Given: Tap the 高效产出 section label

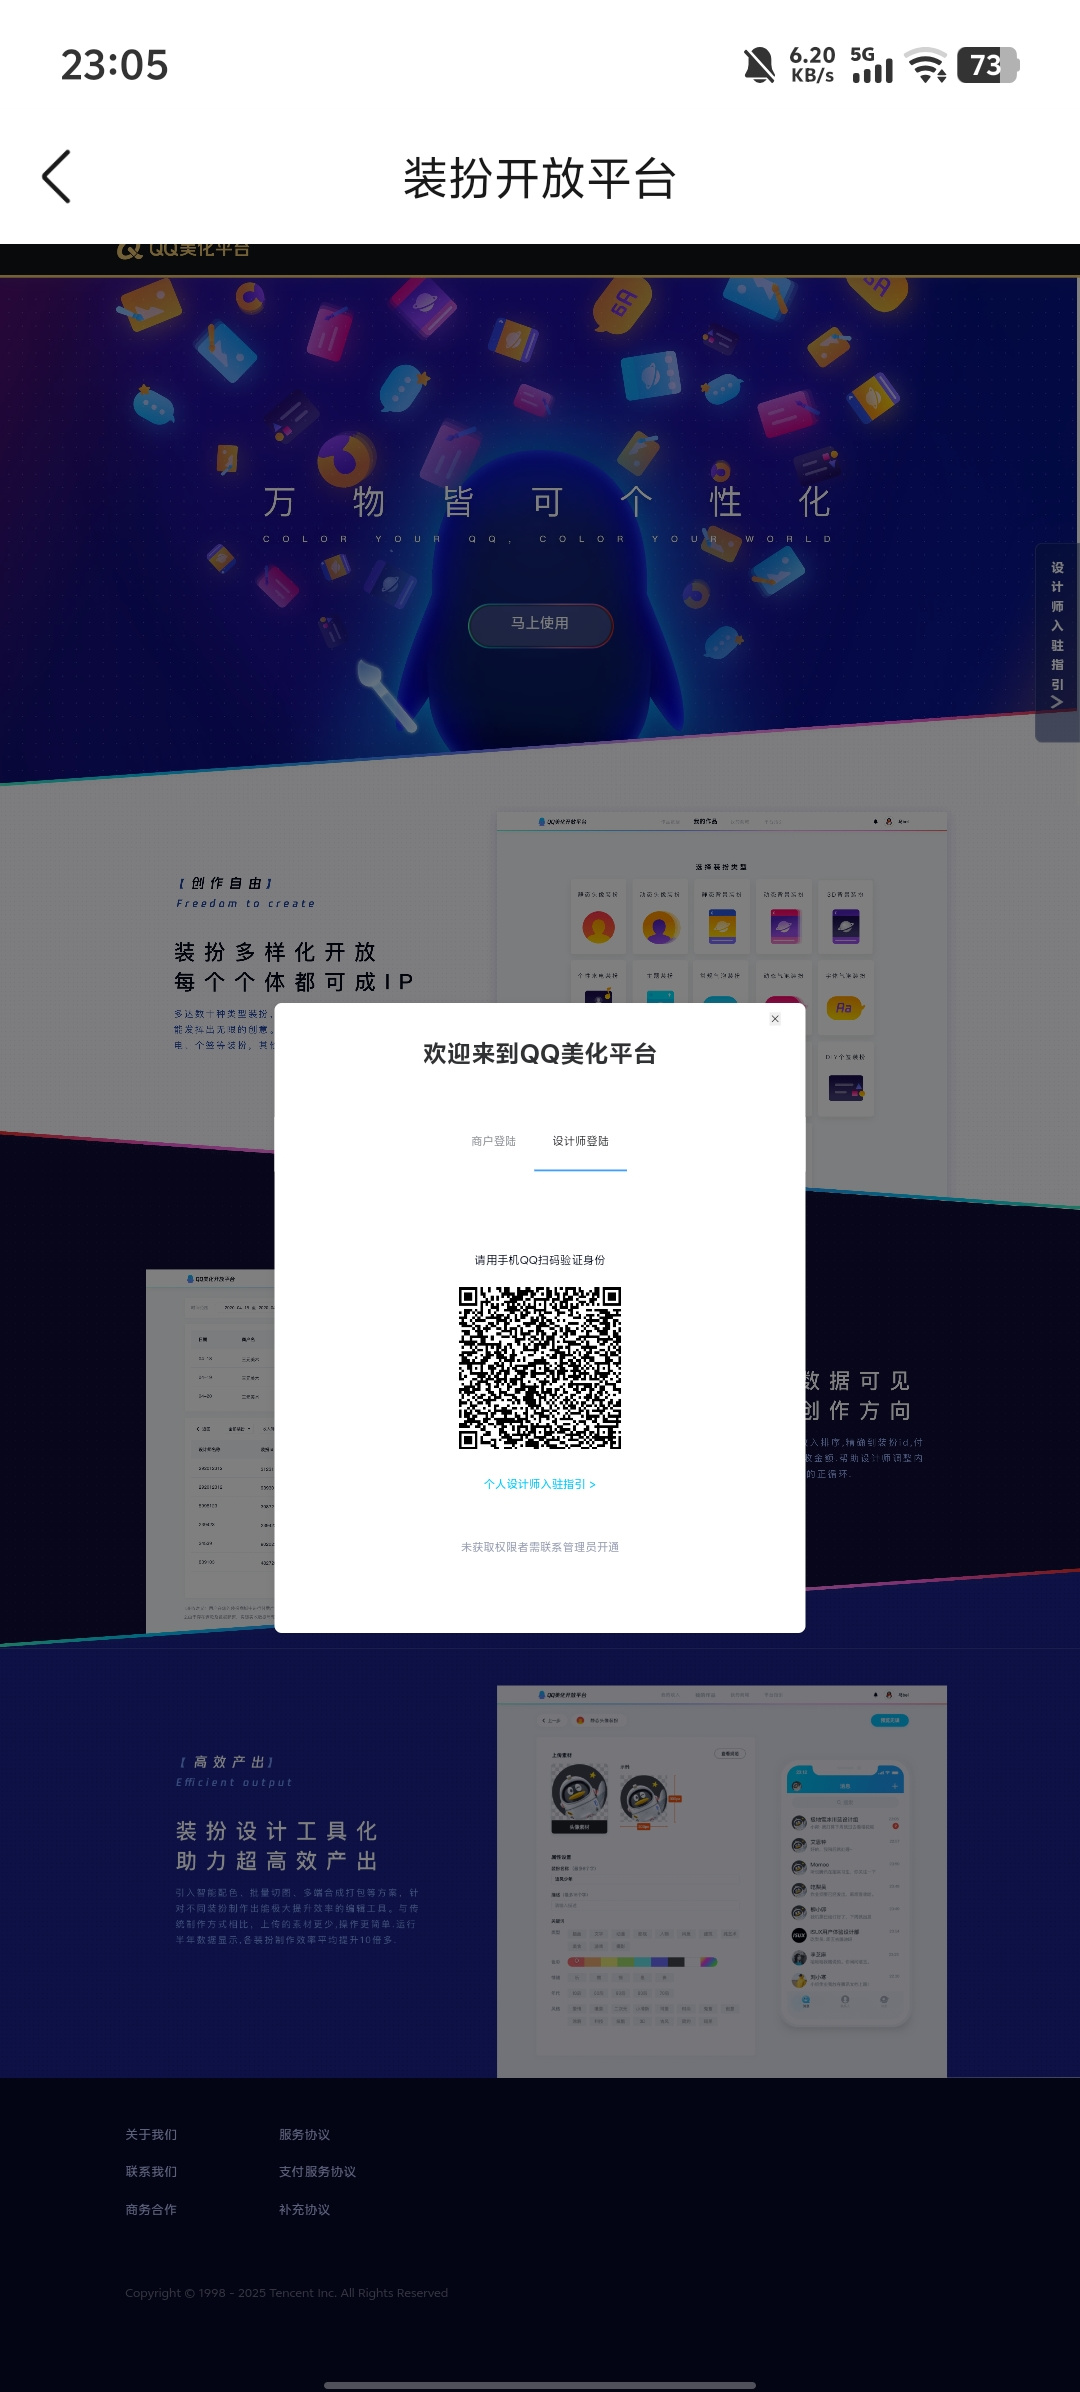Looking at the screenshot, I should click(226, 1762).
